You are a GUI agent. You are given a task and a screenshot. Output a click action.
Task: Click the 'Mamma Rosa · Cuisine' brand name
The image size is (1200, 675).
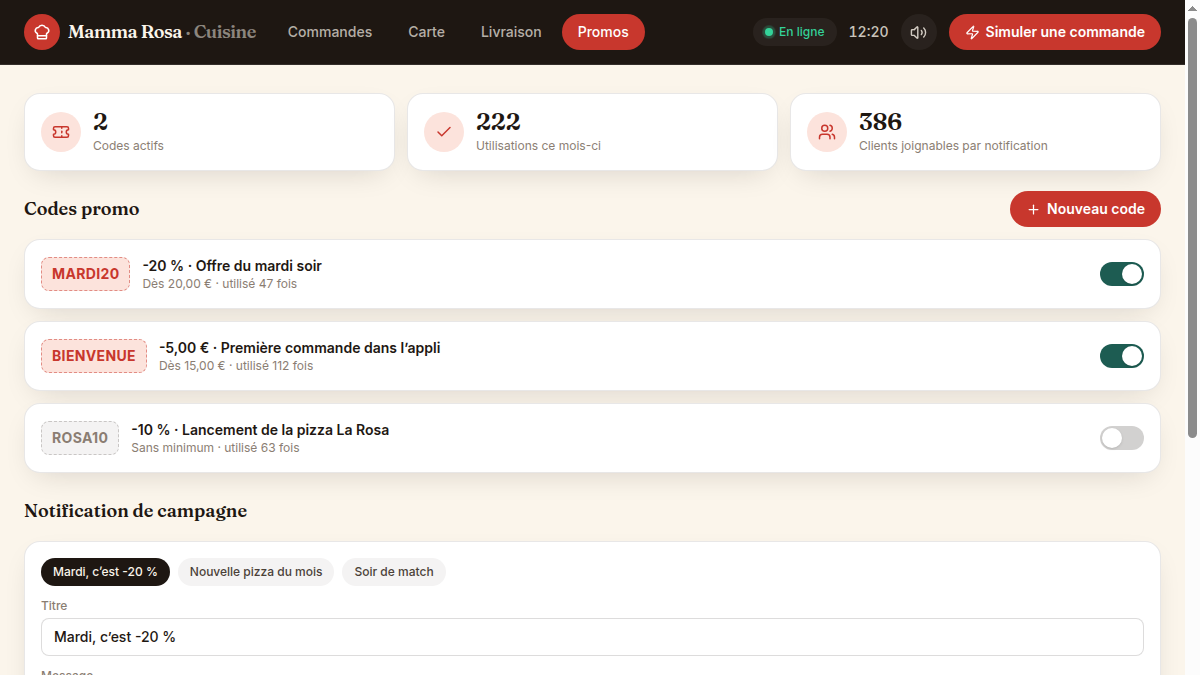162,32
